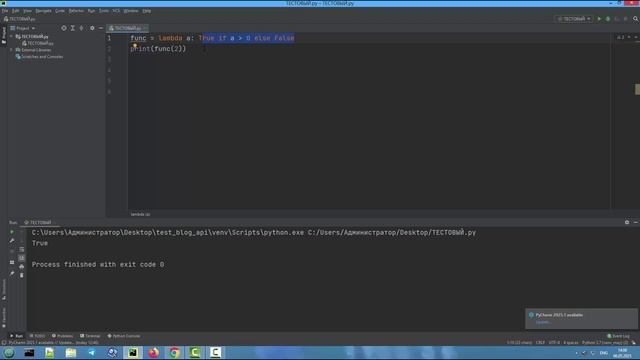640x360 pixels.
Task: Hide the Run panel with minus icon
Action: [x=636, y=222]
